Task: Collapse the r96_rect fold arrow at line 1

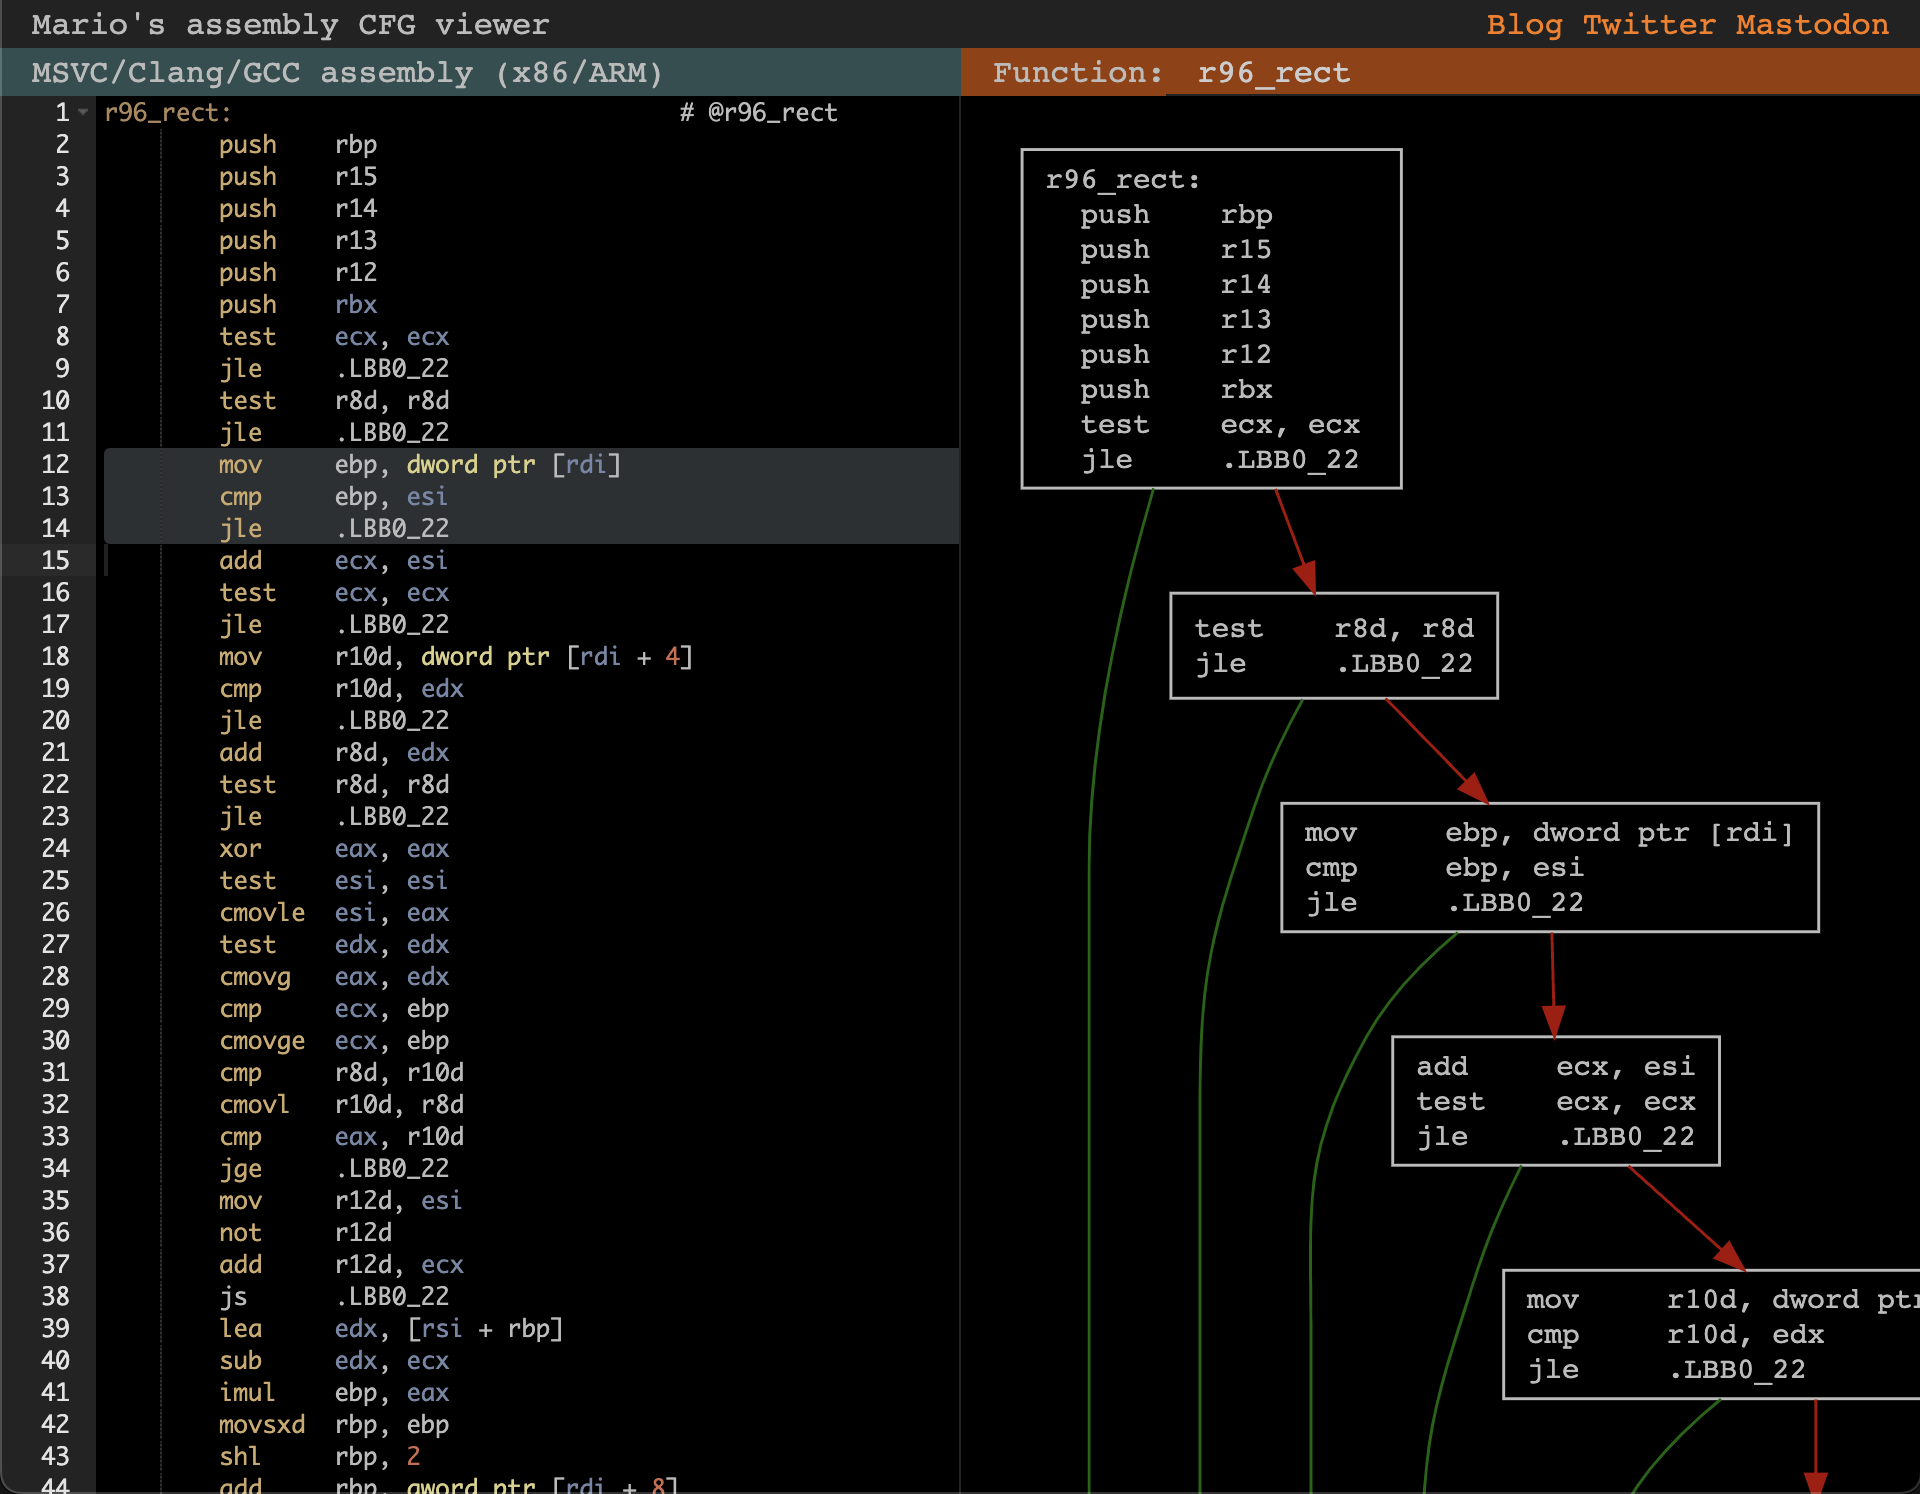Action: (x=84, y=113)
